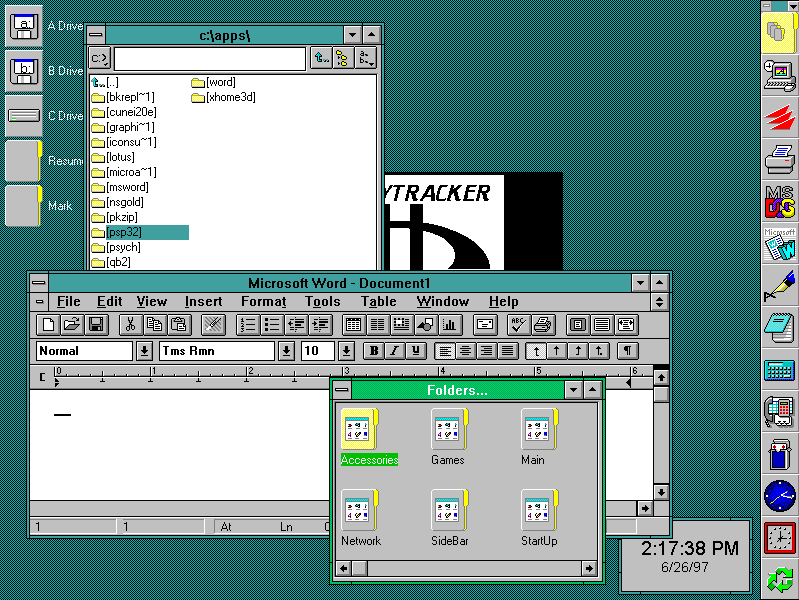Click the Save disk icon in Word toolbar
Screen dimensions: 799x600
(97, 324)
